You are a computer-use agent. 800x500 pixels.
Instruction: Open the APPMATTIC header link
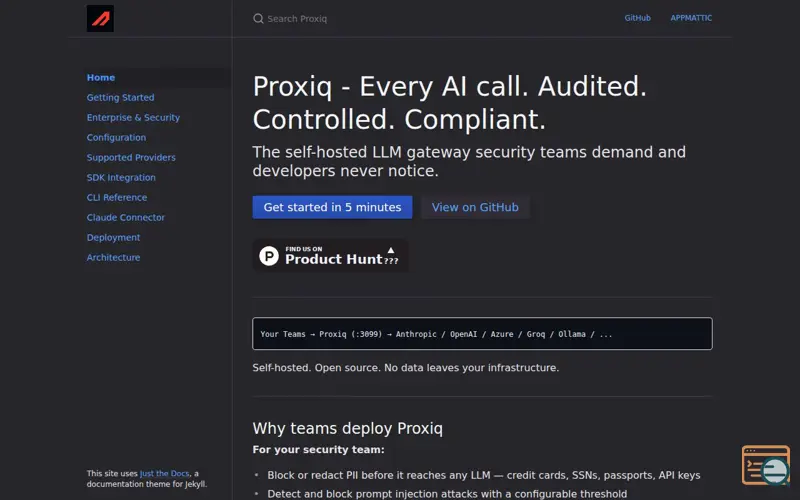click(x=691, y=18)
